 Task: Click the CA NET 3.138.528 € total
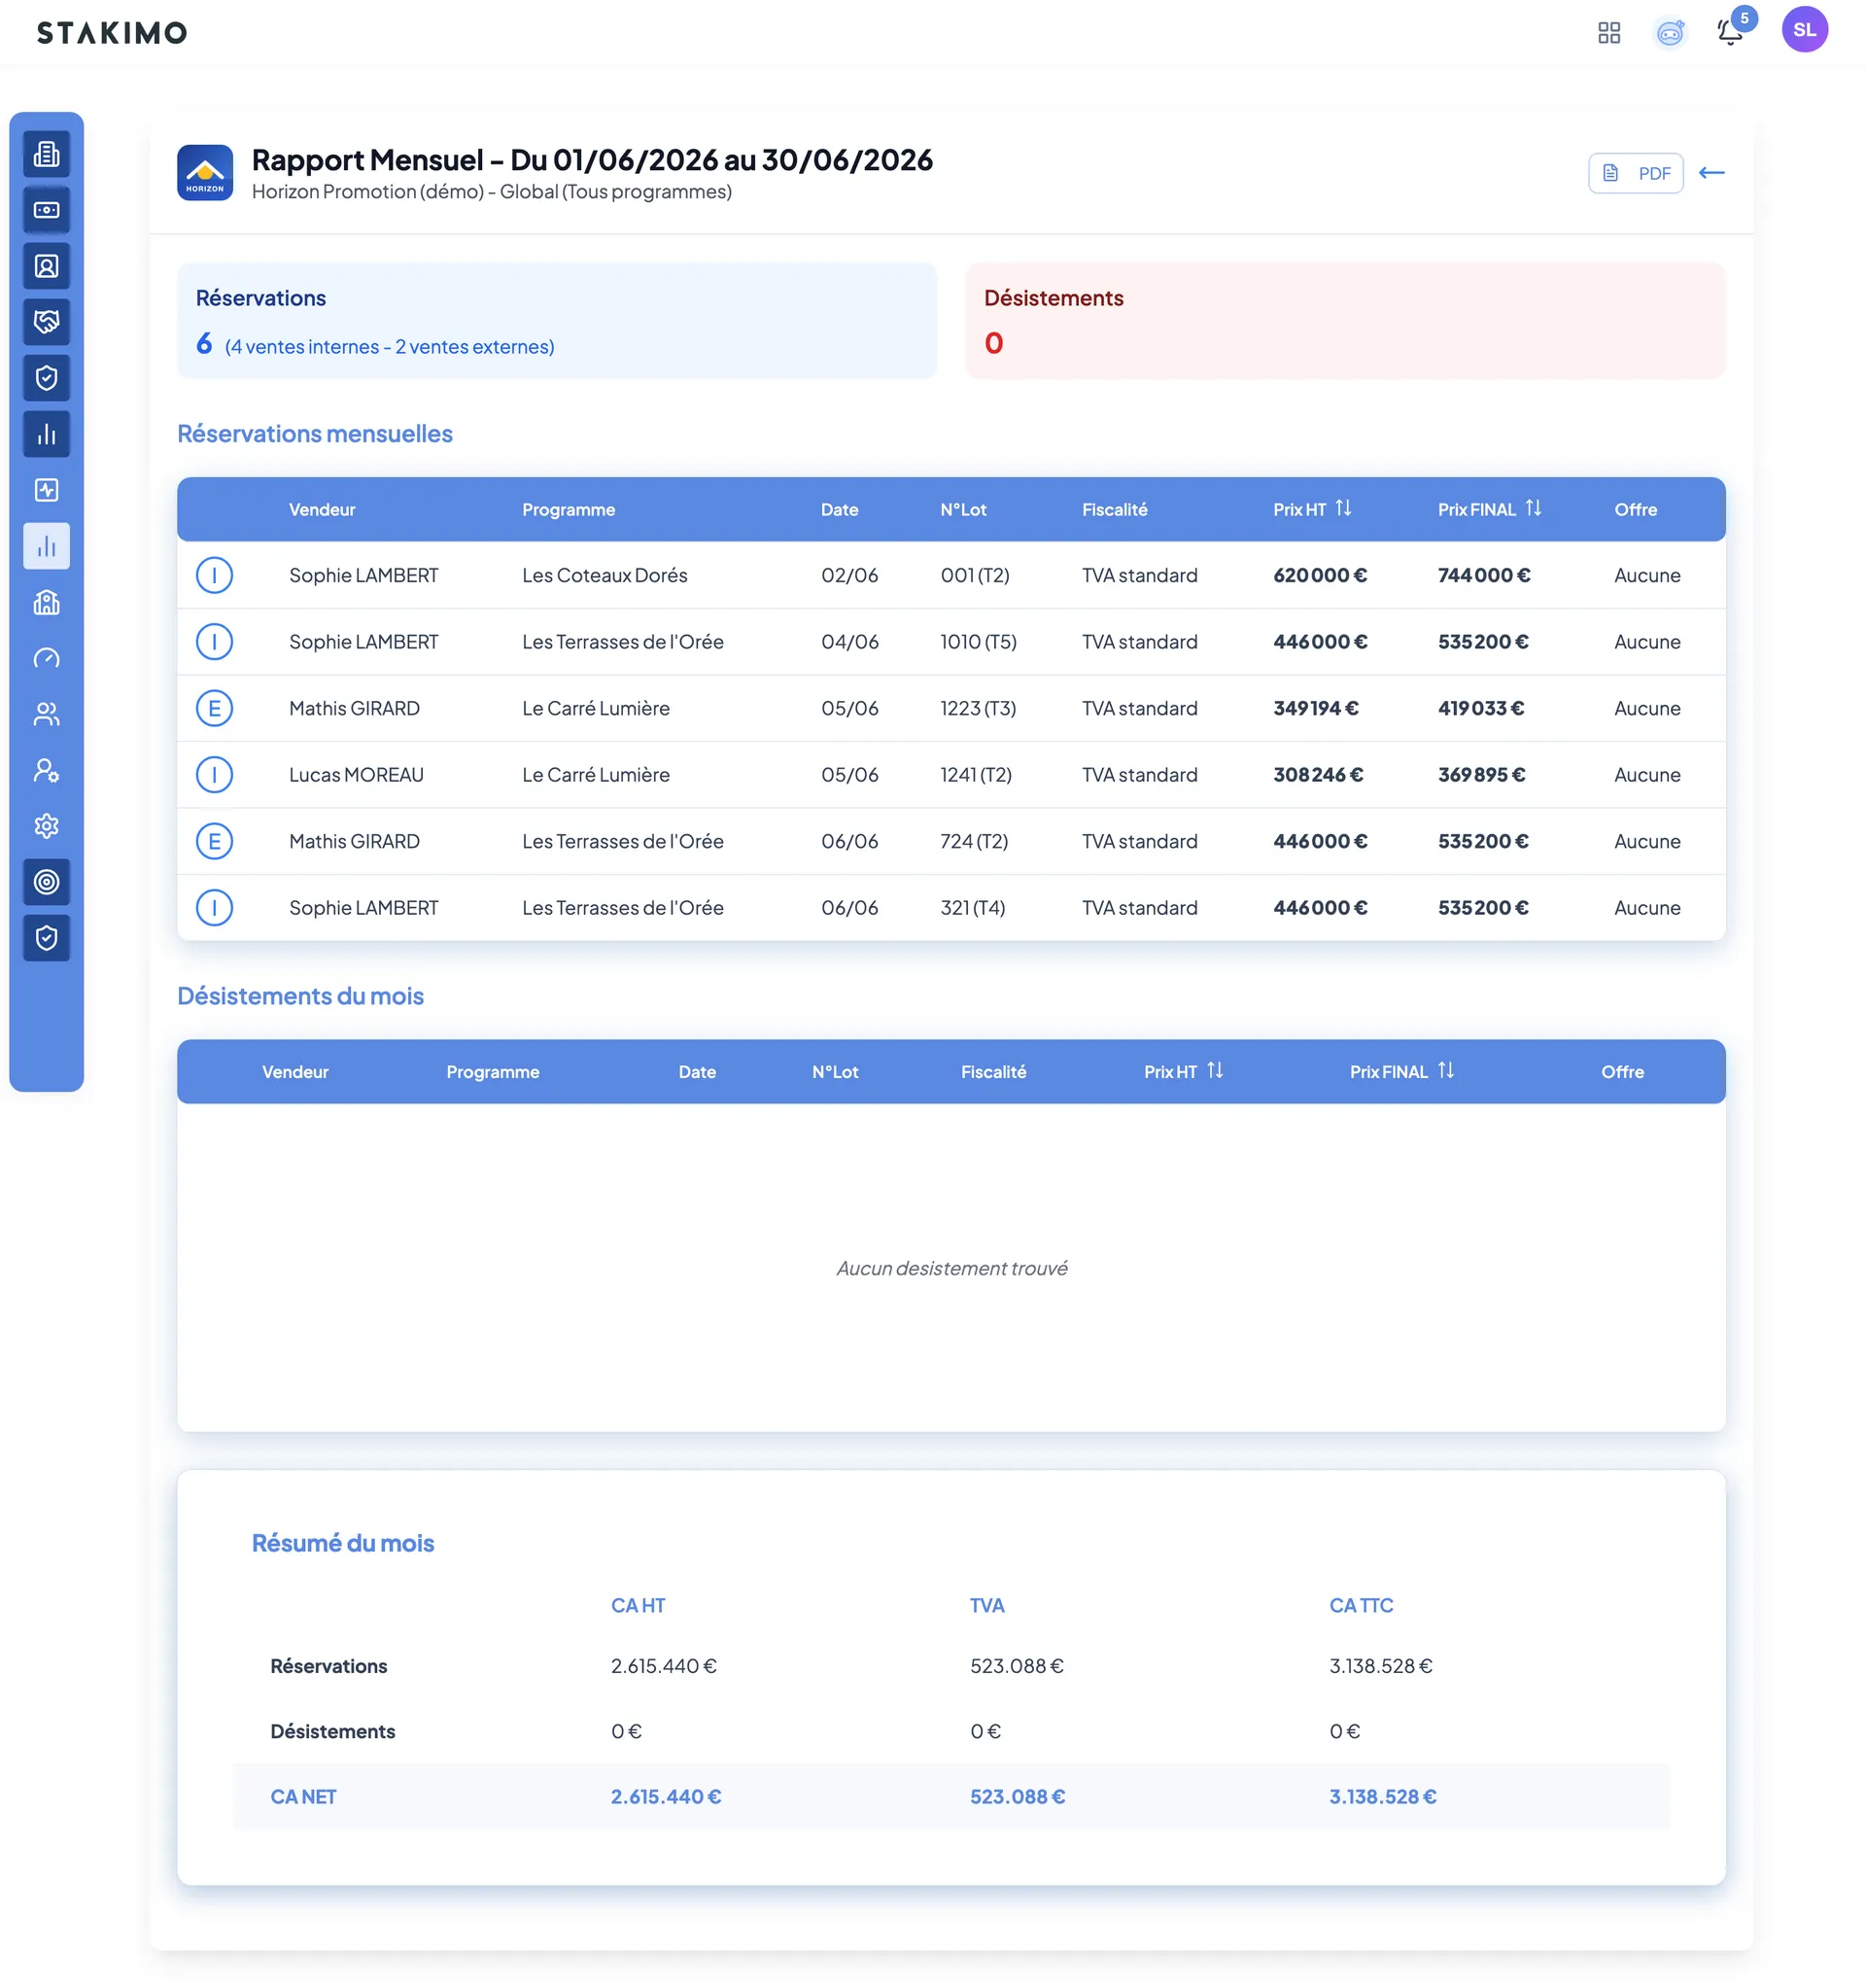[1382, 1797]
